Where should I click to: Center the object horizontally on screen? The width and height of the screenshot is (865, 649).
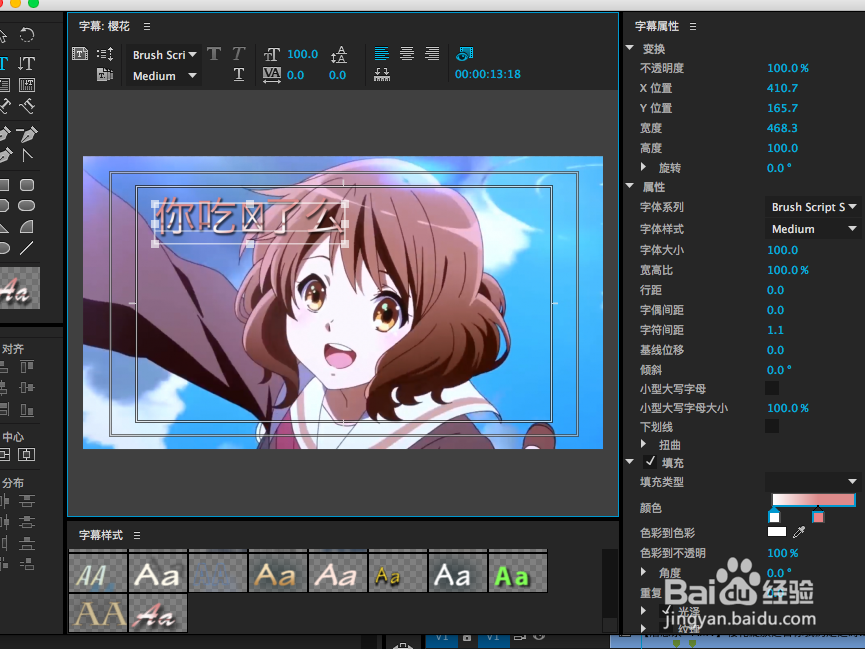pos(26,455)
